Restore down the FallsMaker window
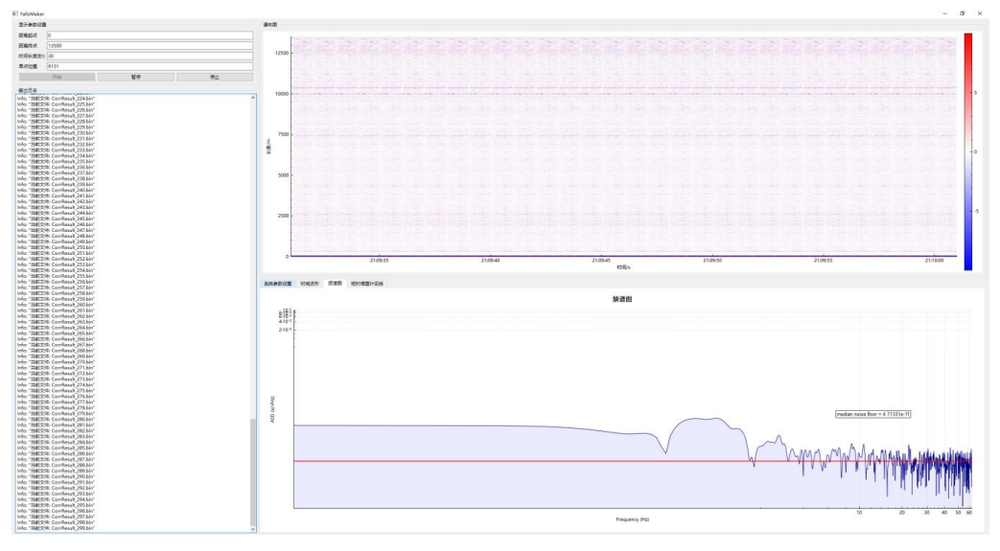 (962, 13)
